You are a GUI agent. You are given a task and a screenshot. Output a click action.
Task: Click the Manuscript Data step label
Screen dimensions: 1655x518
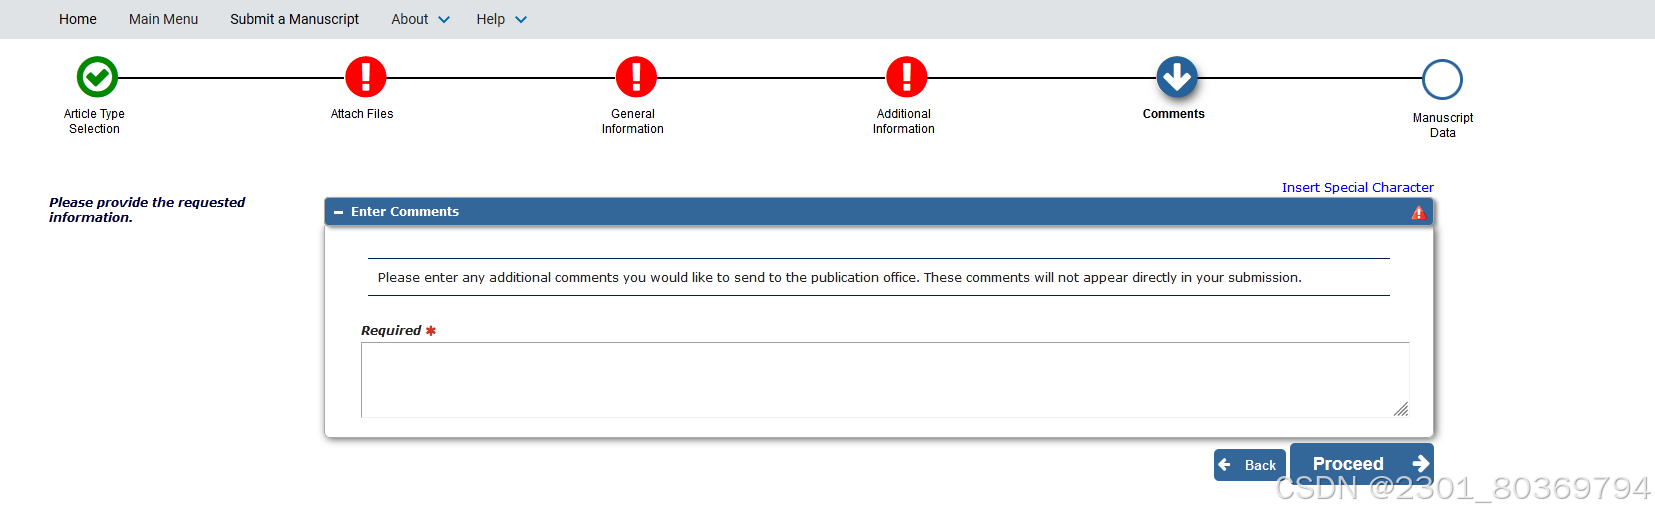(x=1443, y=125)
